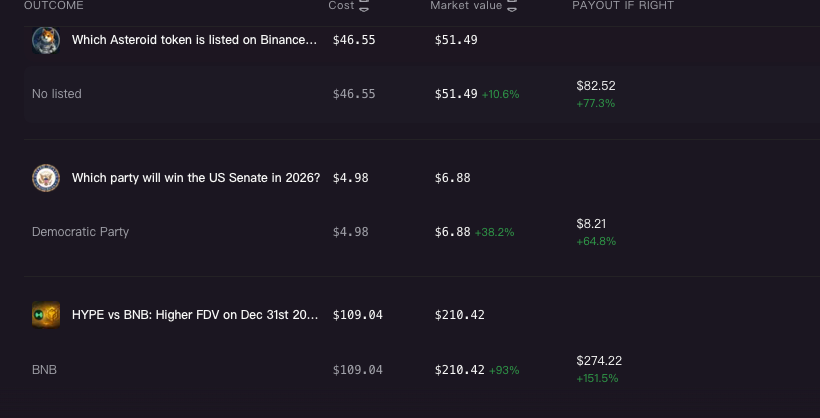Sort by the Cost column header
The height and width of the screenshot is (418, 820).
point(341,6)
